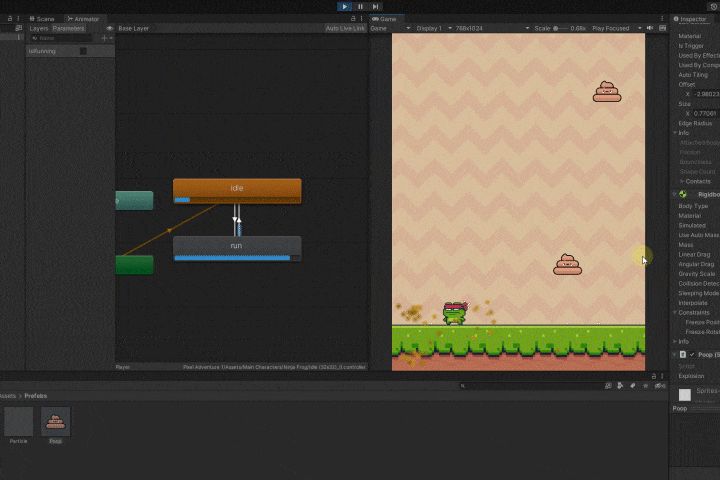Open the add parameter plus dropdown

pos(107,38)
